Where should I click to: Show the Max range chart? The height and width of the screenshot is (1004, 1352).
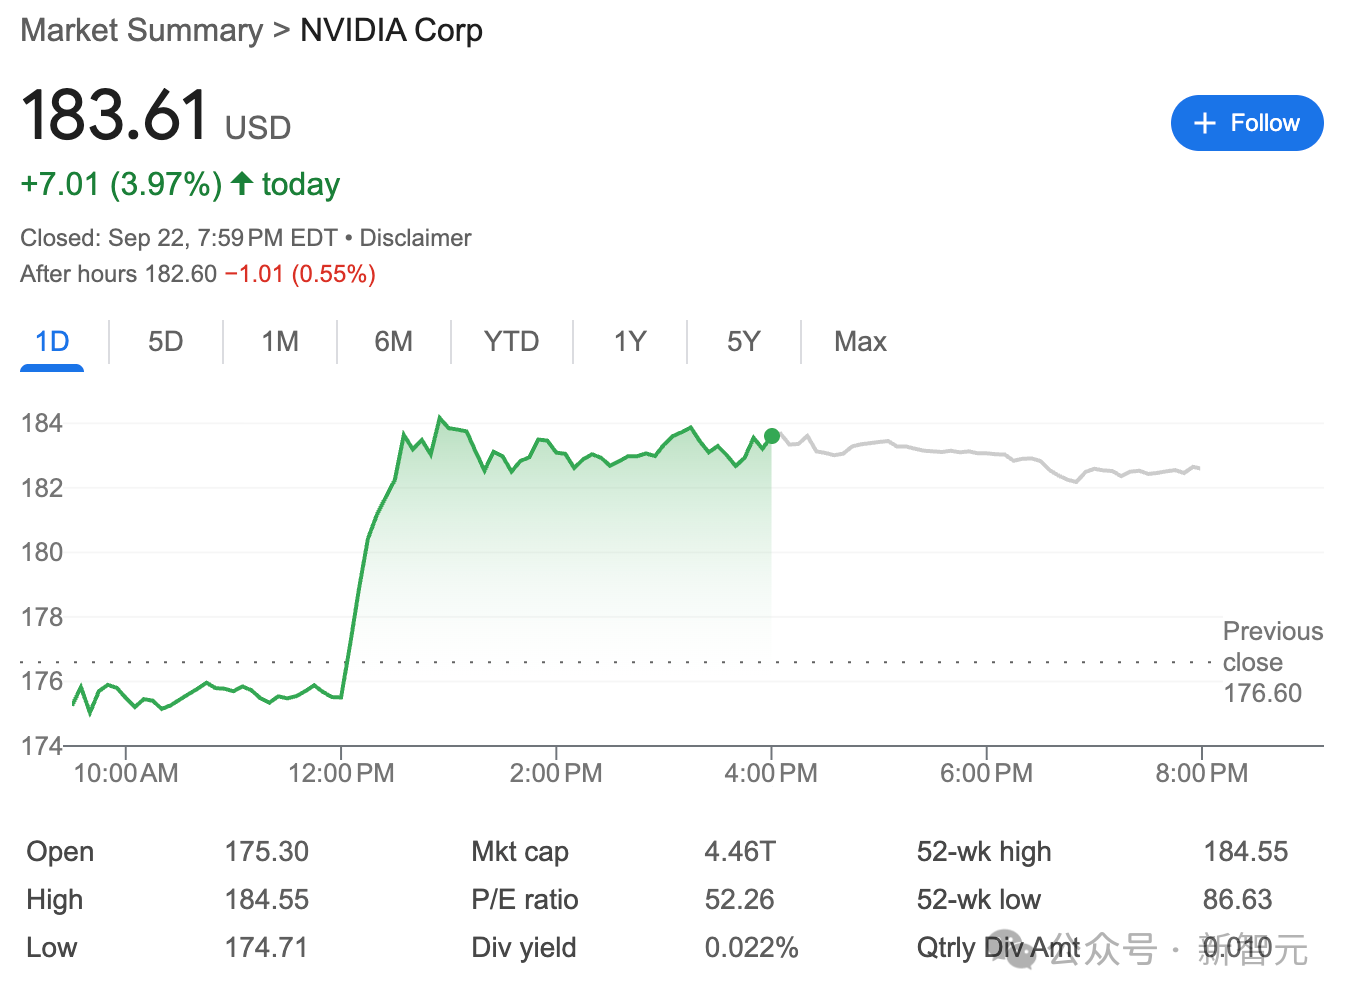(860, 342)
